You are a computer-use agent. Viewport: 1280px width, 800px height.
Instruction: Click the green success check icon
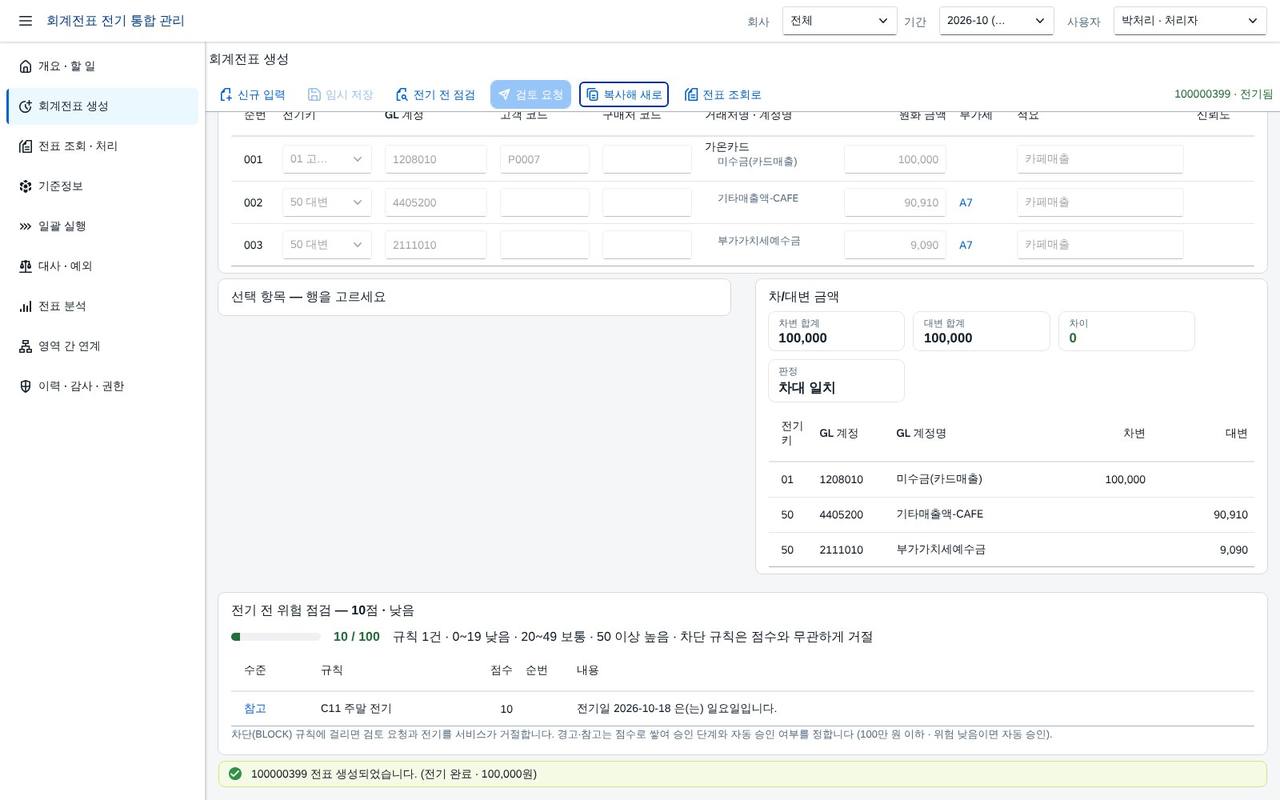coord(235,774)
